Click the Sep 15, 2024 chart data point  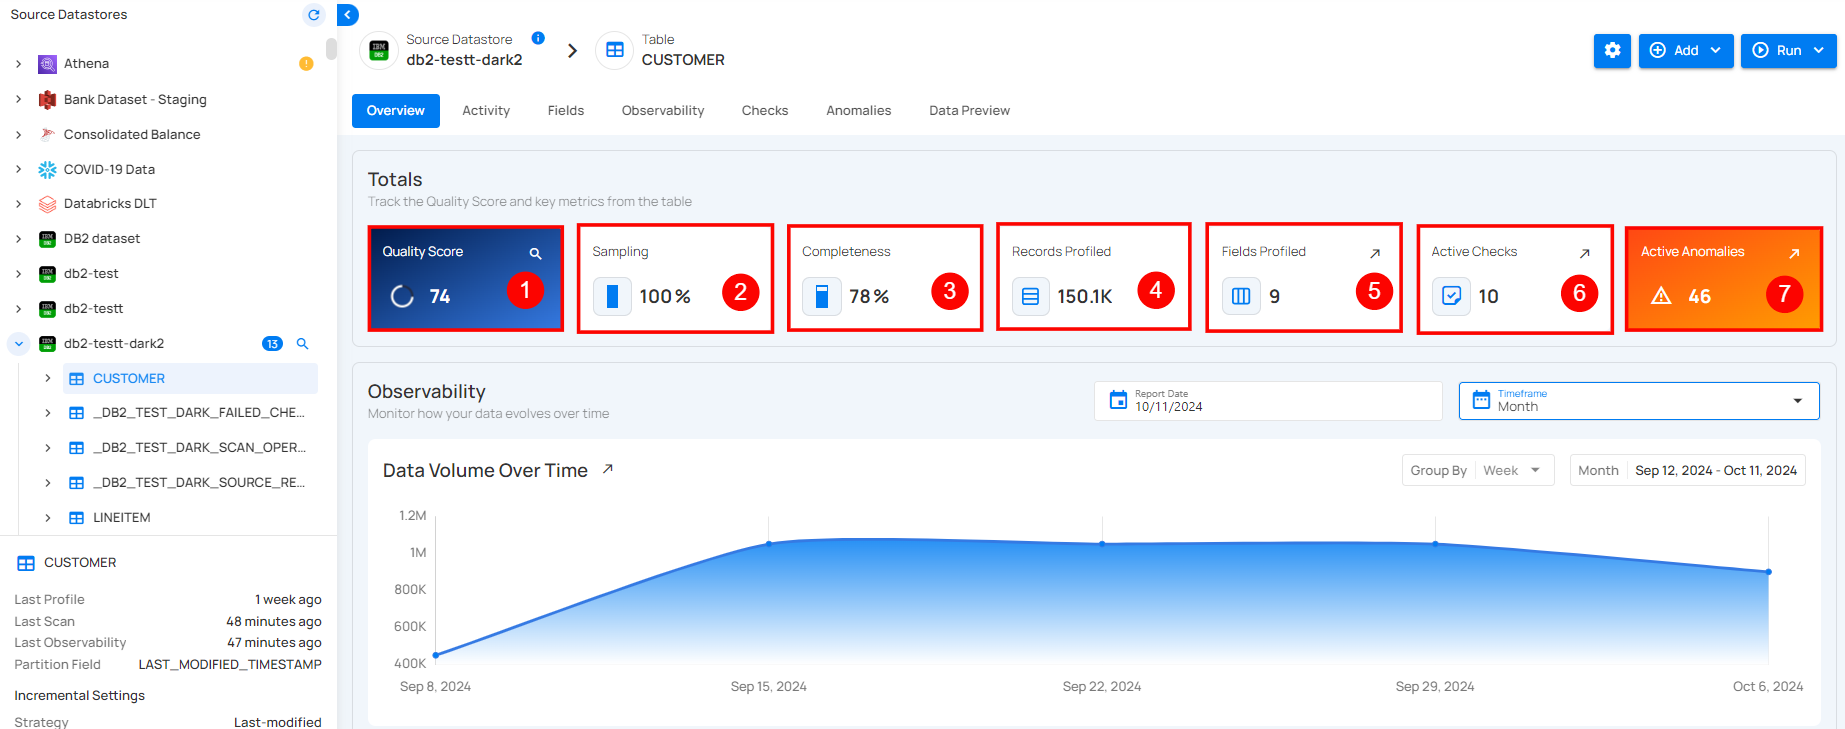(769, 544)
